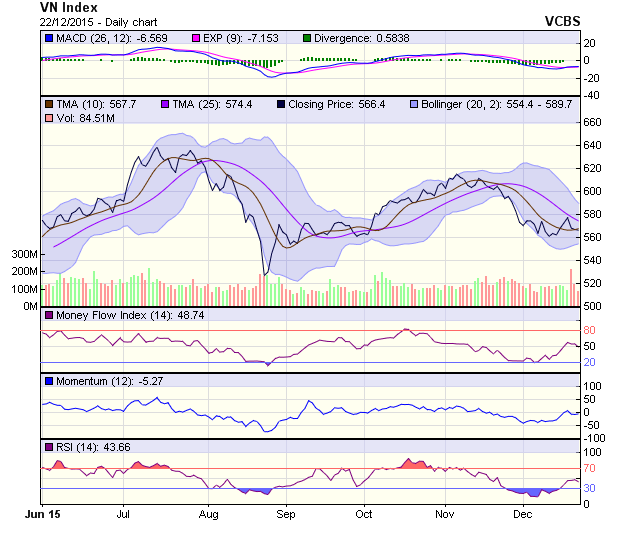Click the 660 price axis label
Viewport: 620px width, 535px height.
click(x=594, y=122)
